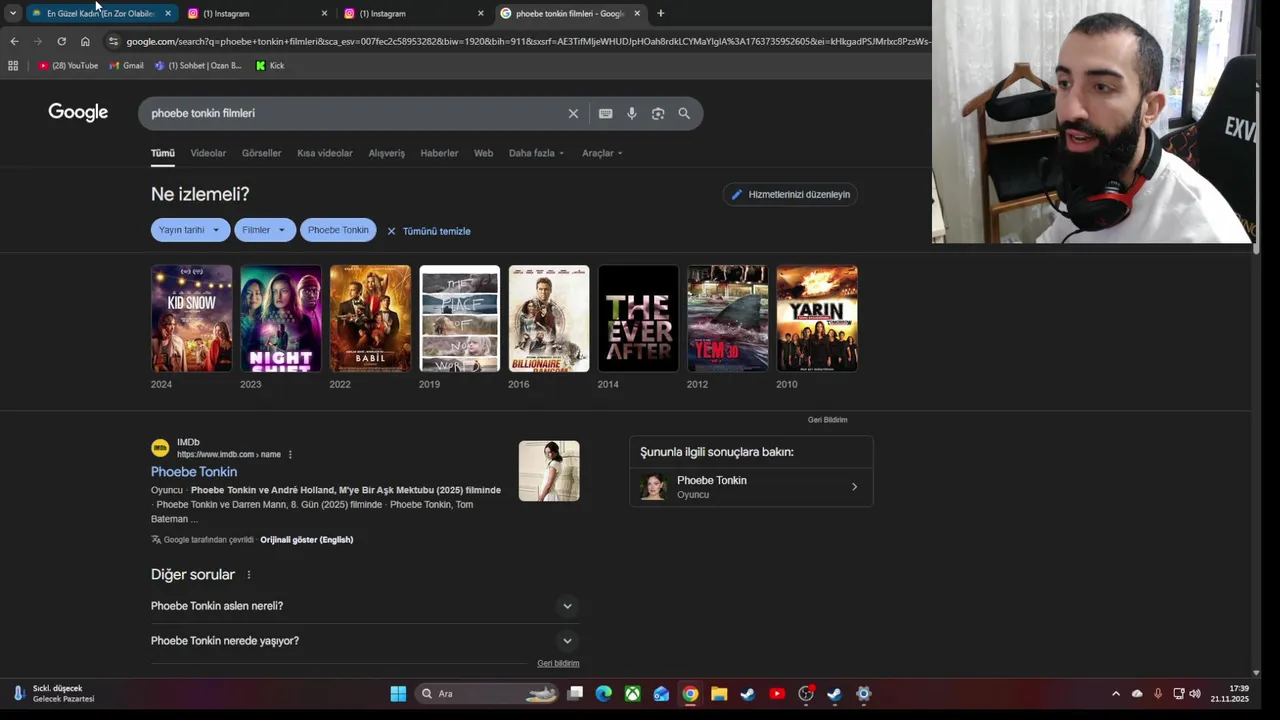Viewport: 1280px width, 720px height.
Task: Open the Web search tab
Action: [x=483, y=153]
